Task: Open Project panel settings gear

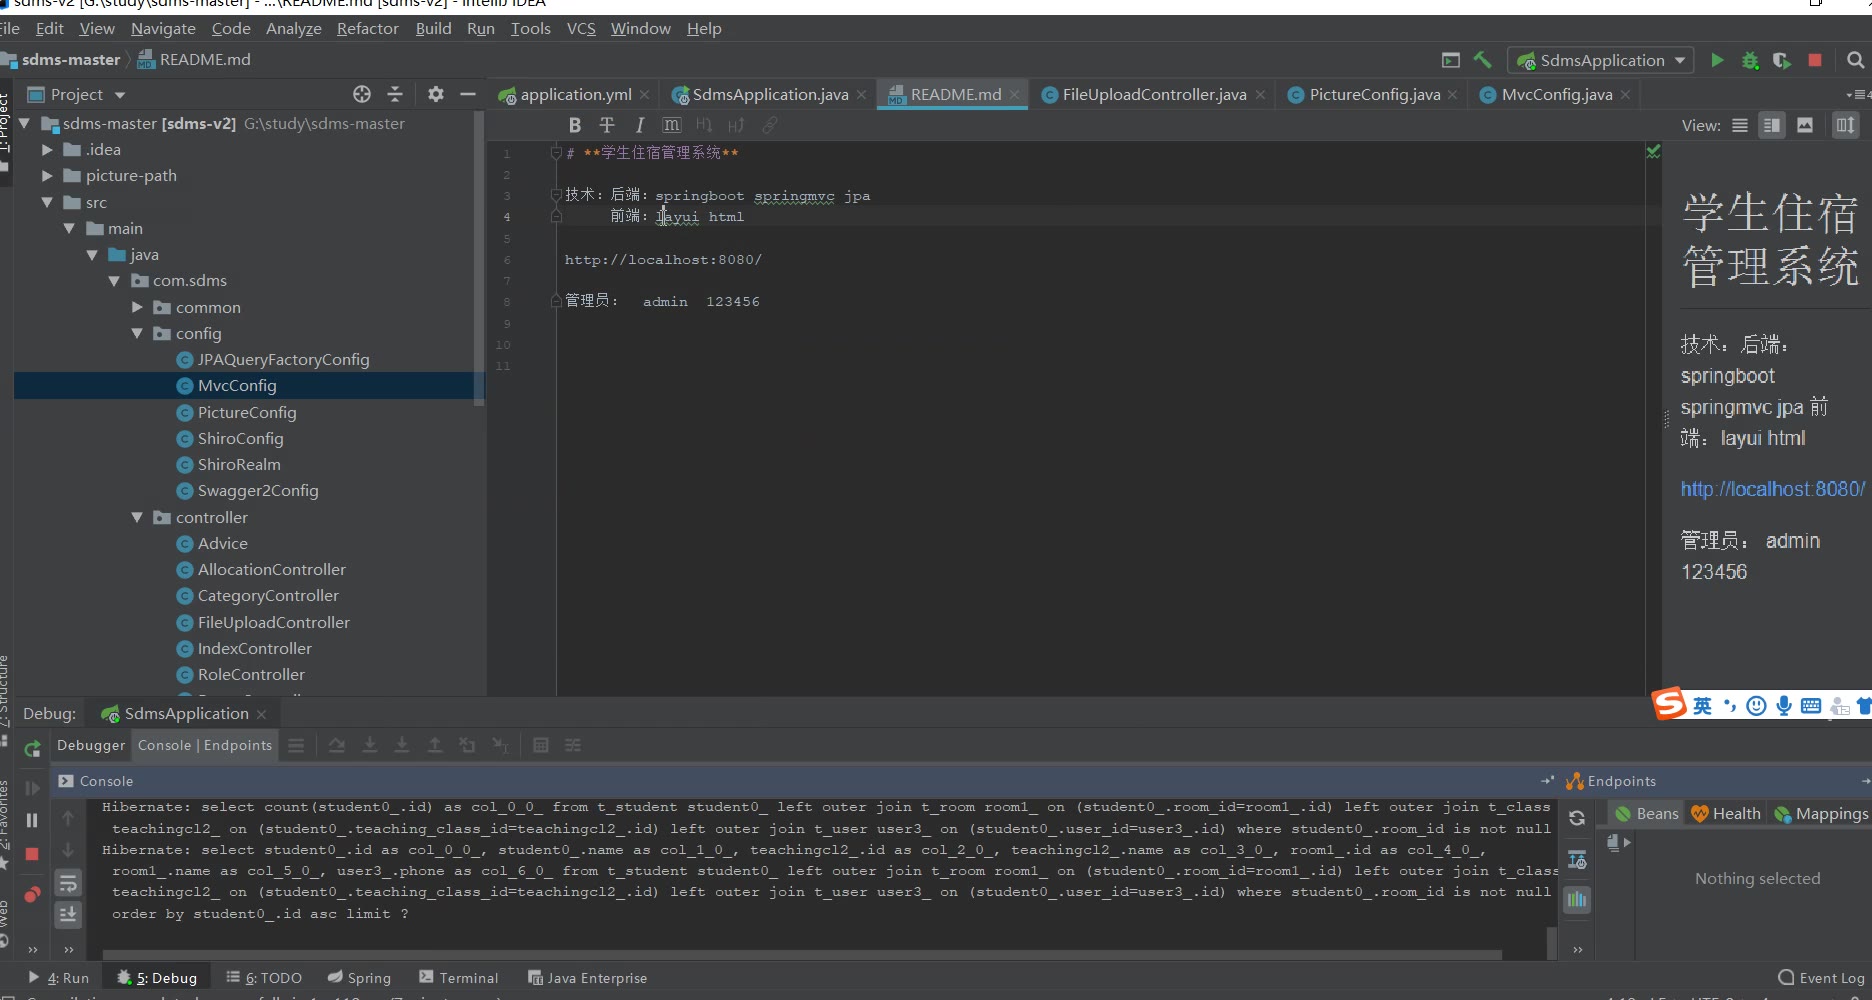Action: click(x=435, y=94)
